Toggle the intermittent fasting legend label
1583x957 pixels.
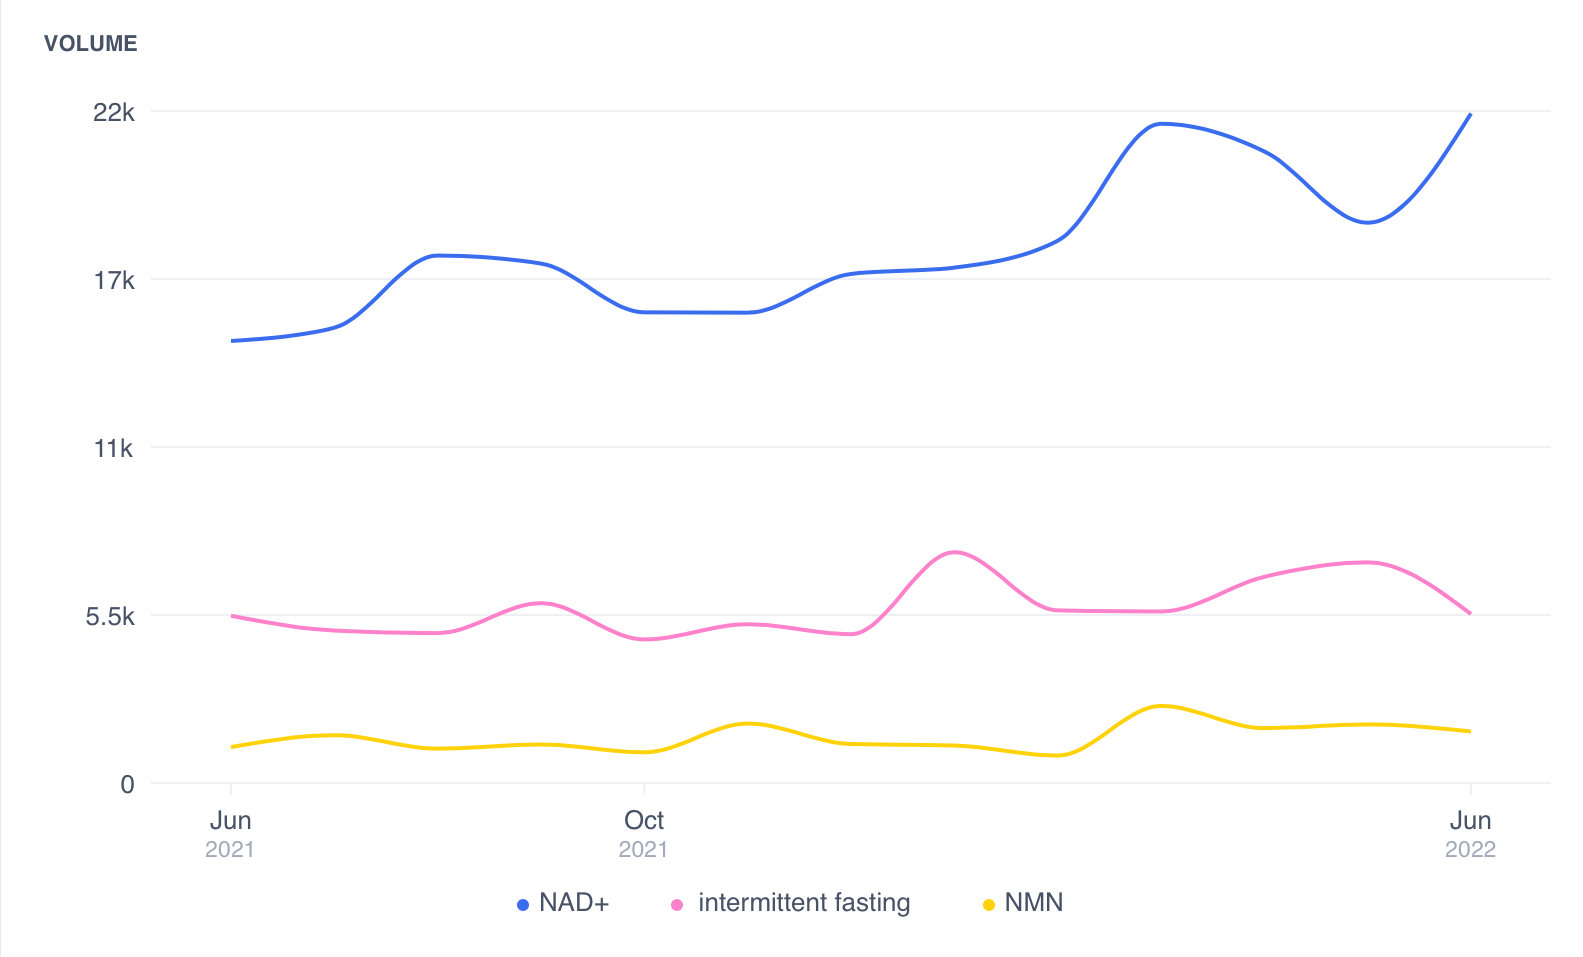click(804, 903)
